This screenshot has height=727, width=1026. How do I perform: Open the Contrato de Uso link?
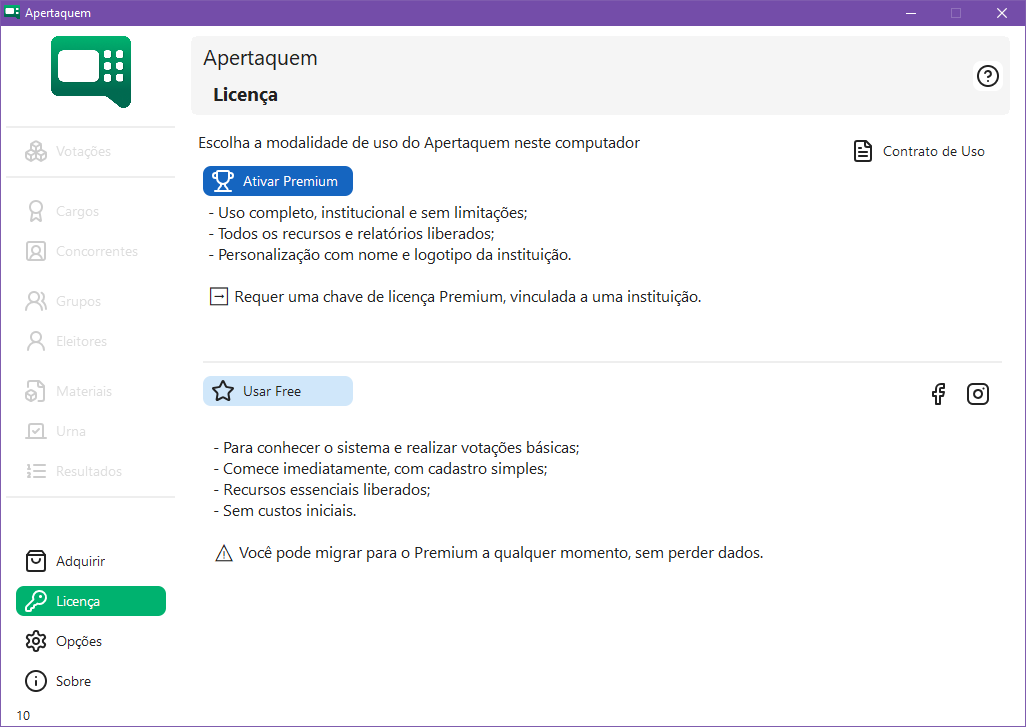[x=919, y=151]
